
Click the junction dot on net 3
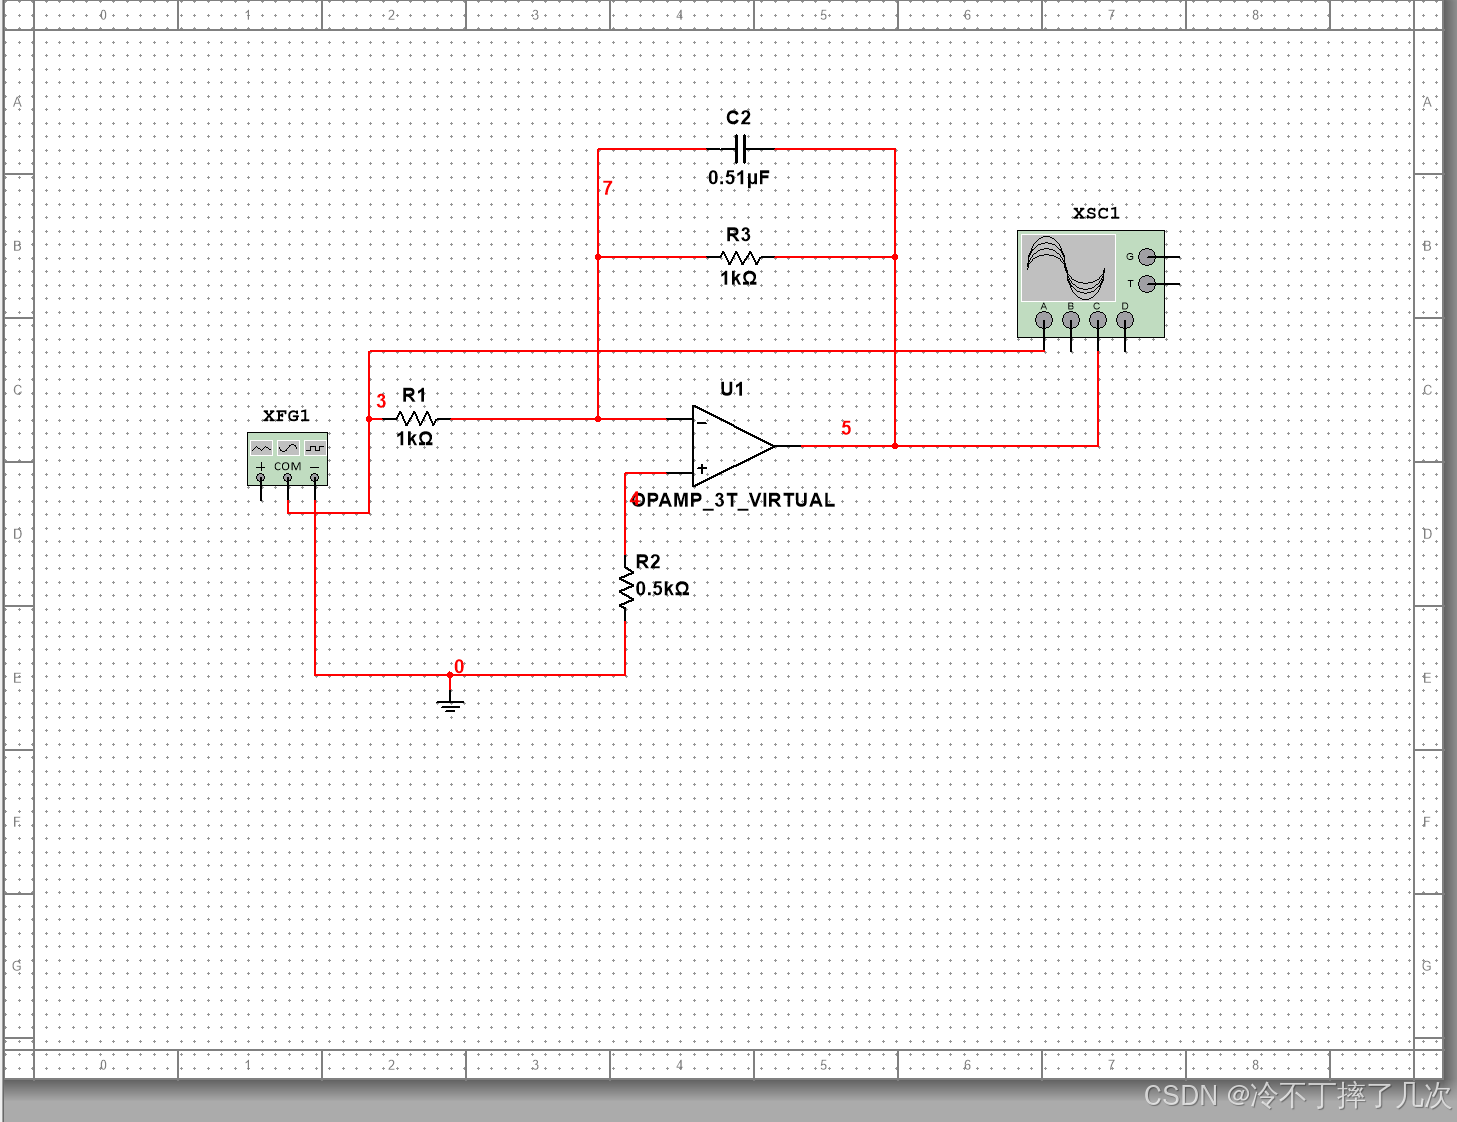point(369,419)
